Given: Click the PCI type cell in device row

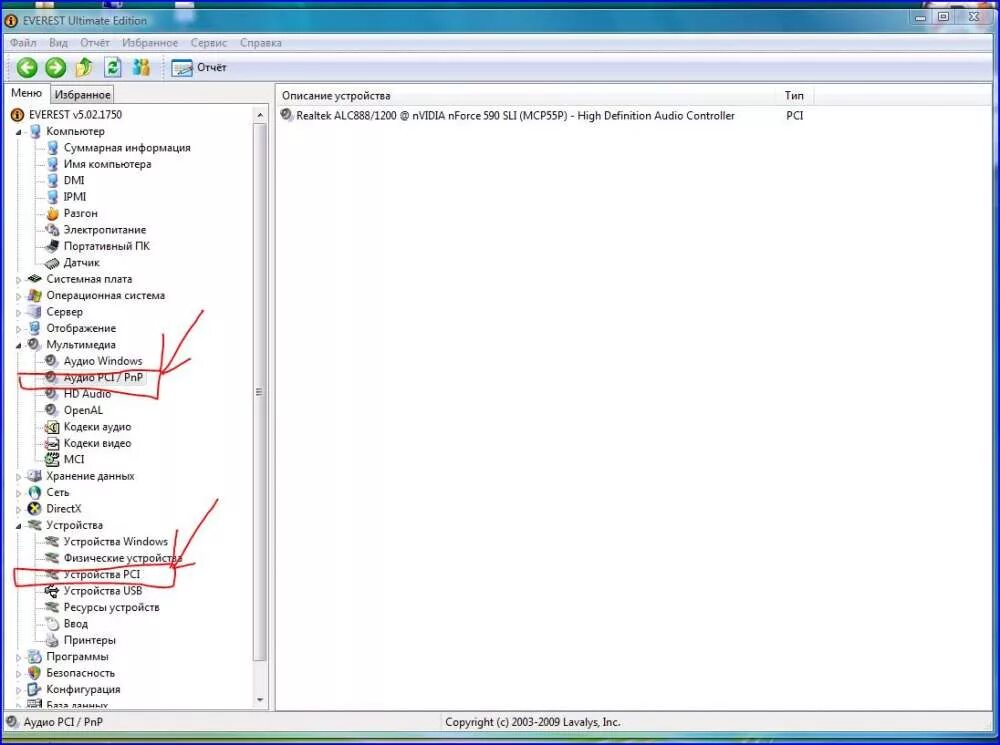Looking at the screenshot, I should [x=795, y=115].
